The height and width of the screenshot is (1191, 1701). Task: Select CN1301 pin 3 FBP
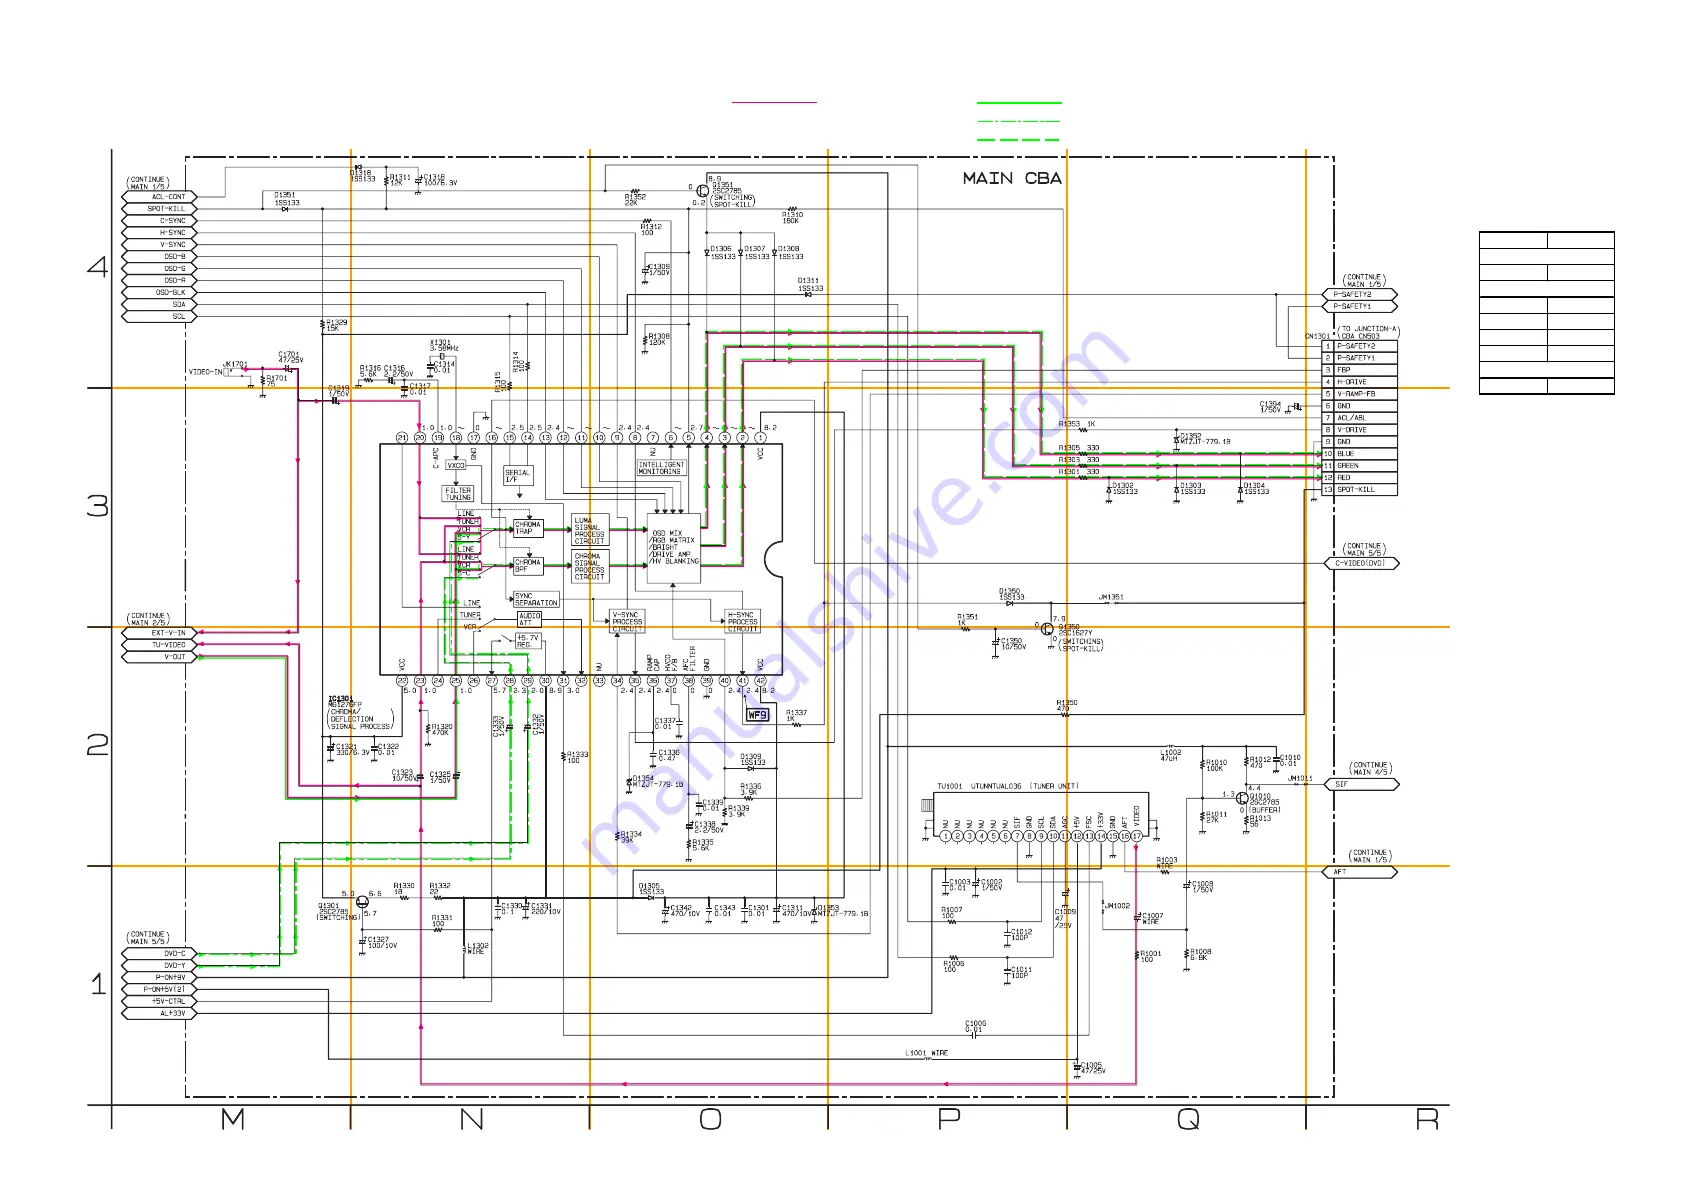1359,370
